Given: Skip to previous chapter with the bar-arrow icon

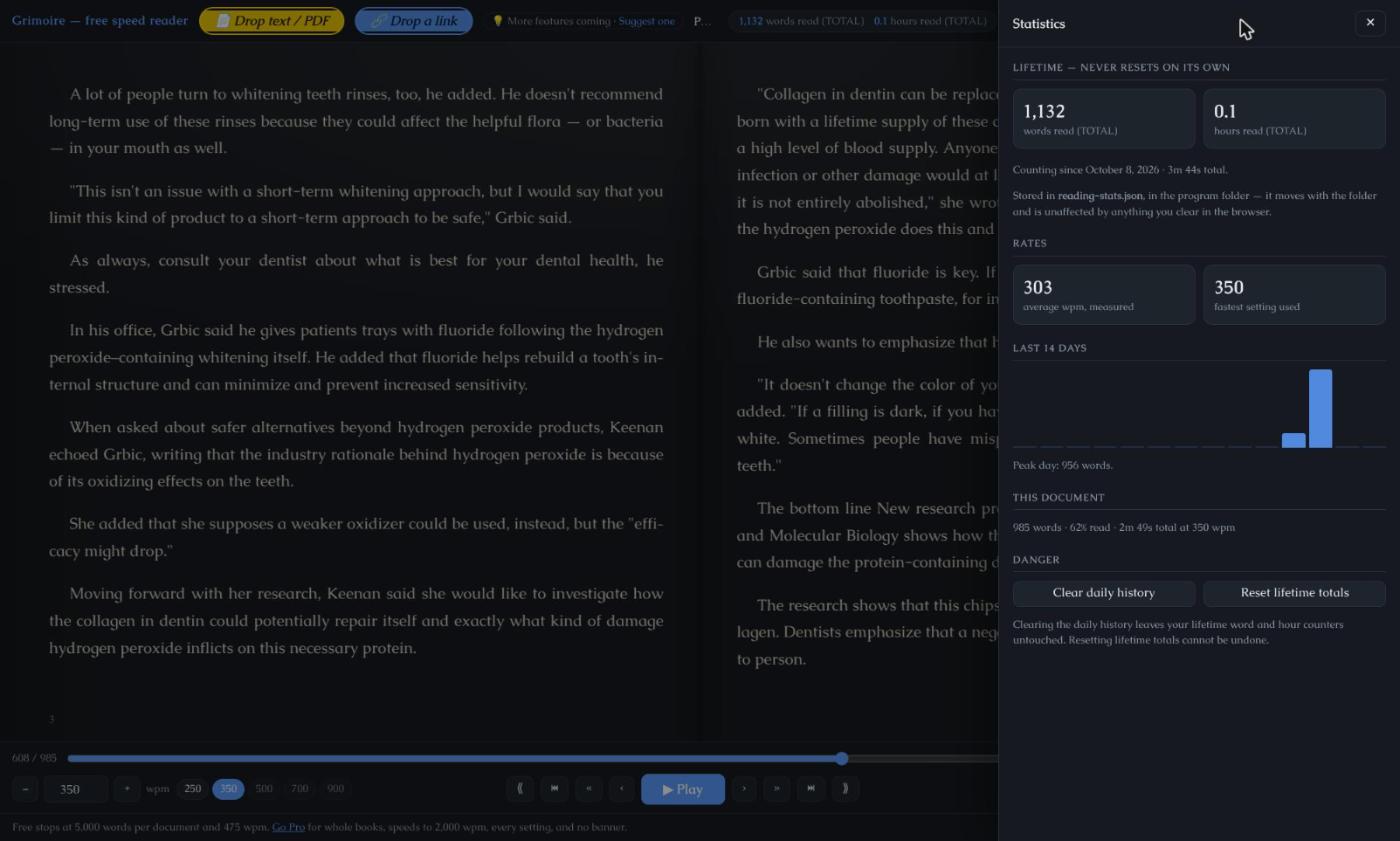Looking at the screenshot, I should [x=554, y=788].
